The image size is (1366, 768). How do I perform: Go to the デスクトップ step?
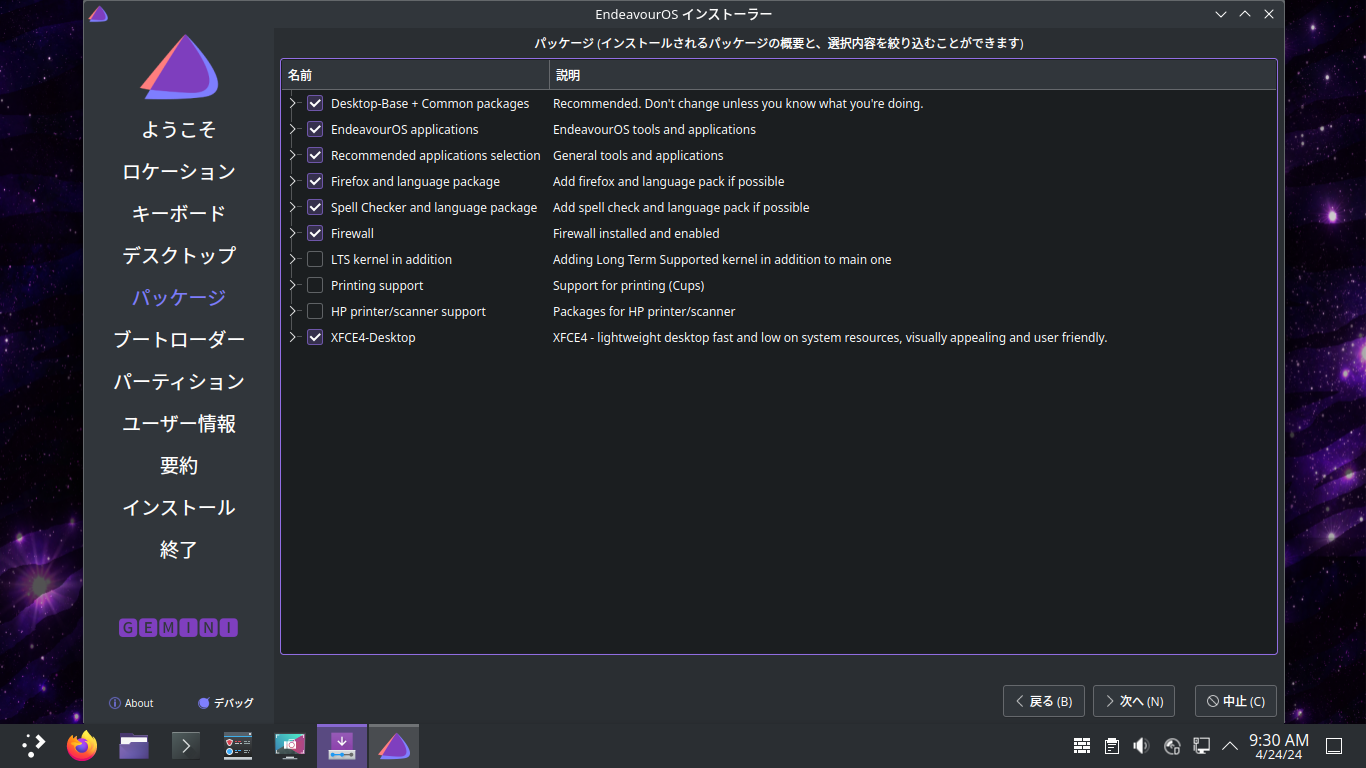pos(179,256)
